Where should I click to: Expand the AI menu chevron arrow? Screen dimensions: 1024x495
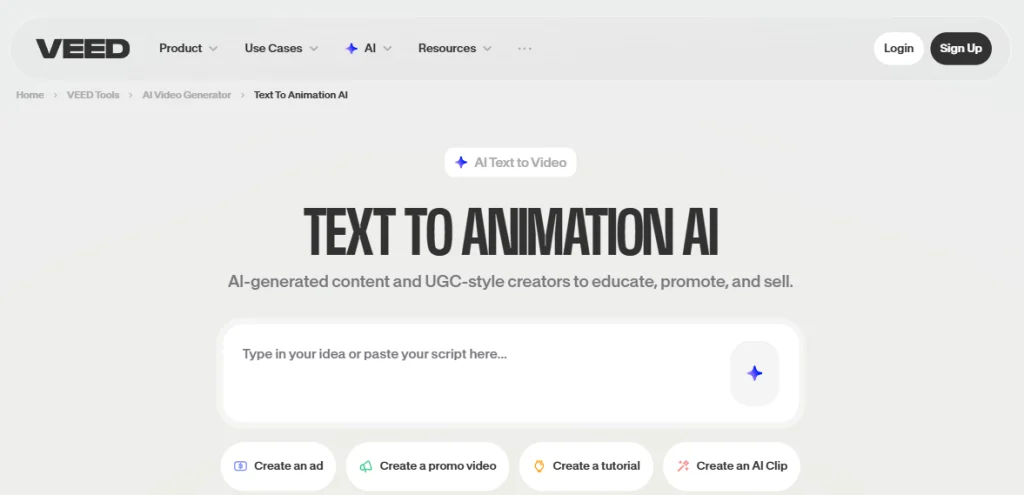point(387,48)
